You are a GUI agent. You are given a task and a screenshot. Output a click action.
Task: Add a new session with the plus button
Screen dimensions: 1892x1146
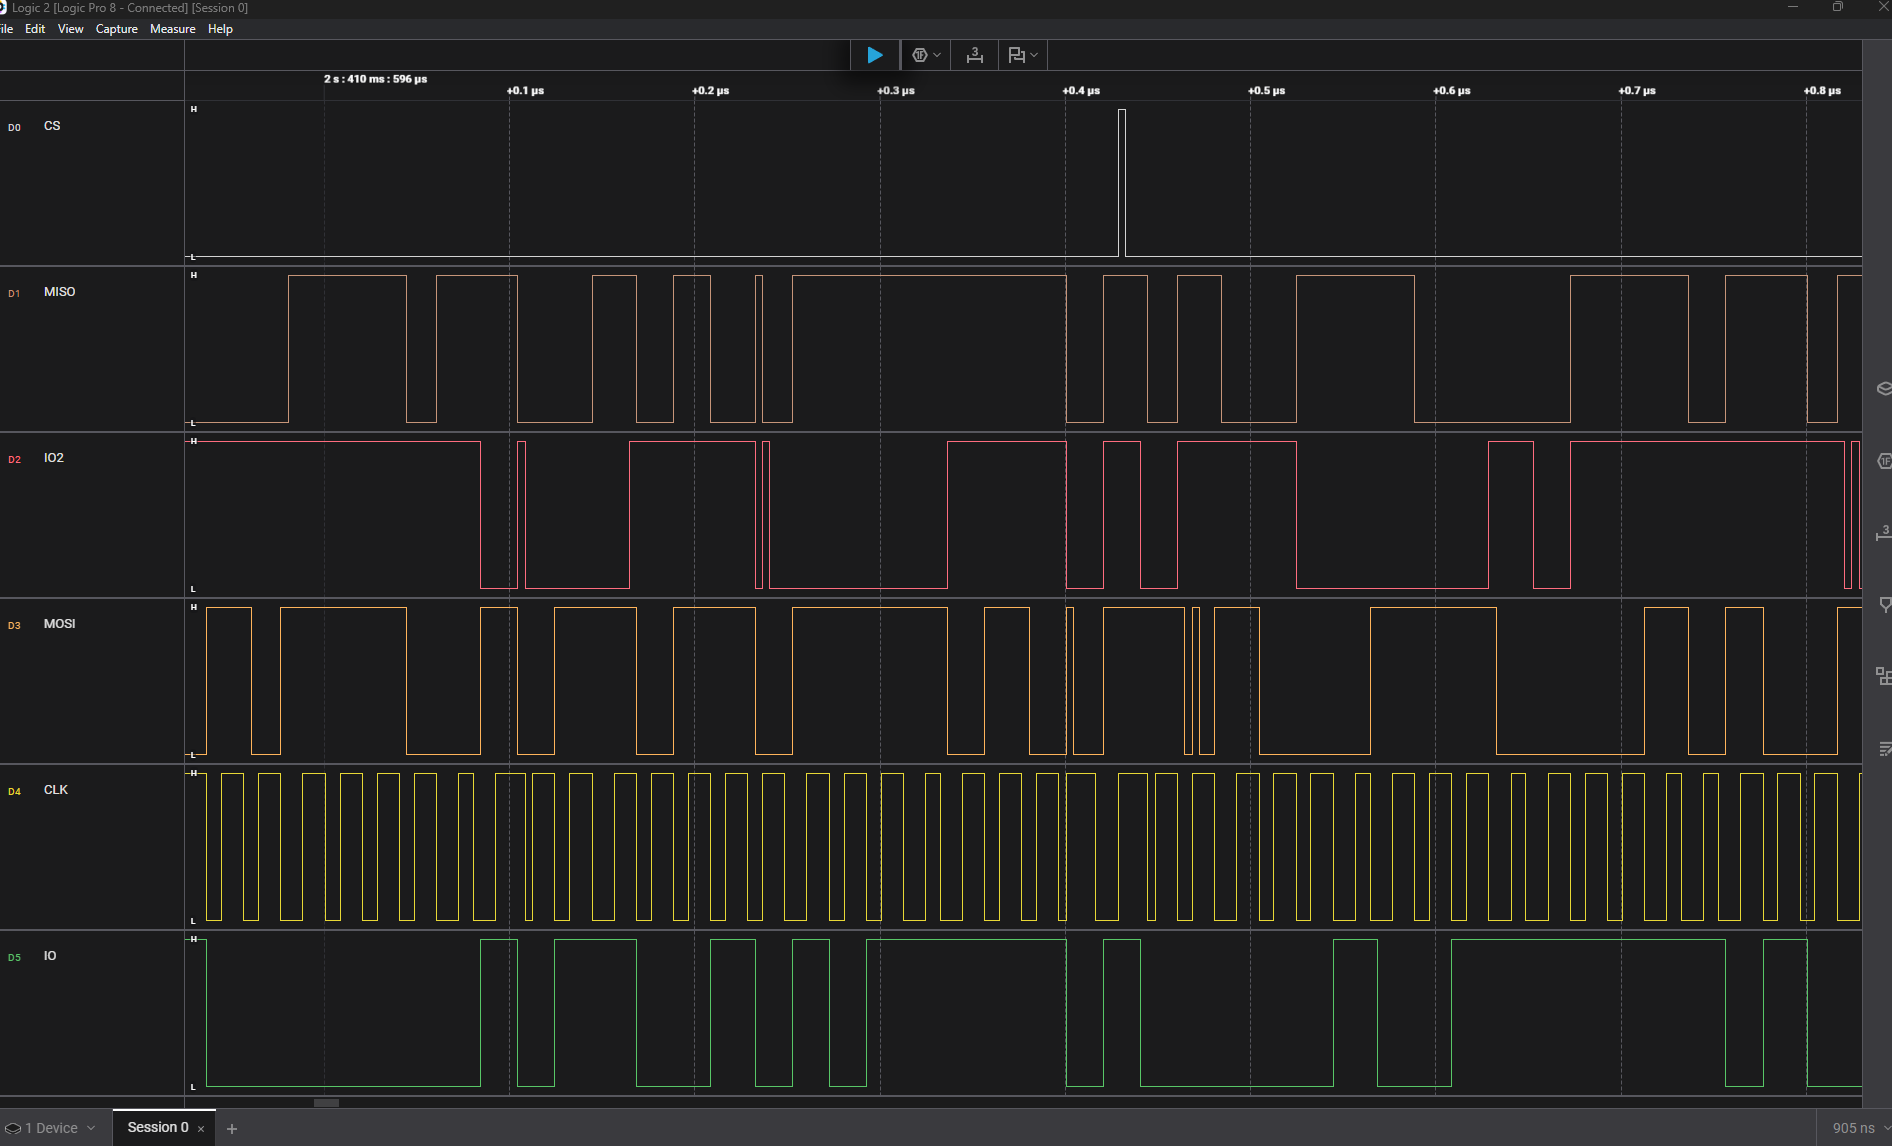(232, 1129)
